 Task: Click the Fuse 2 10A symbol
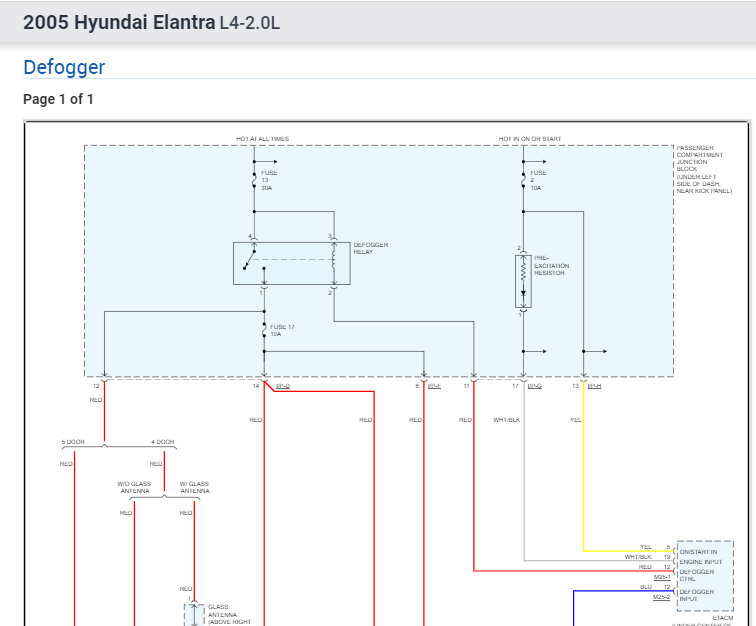click(523, 181)
